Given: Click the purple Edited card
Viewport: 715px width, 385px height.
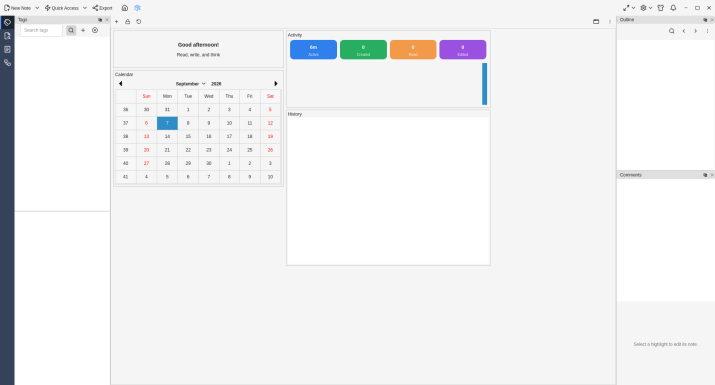Looking at the screenshot, I should [463, 50].
